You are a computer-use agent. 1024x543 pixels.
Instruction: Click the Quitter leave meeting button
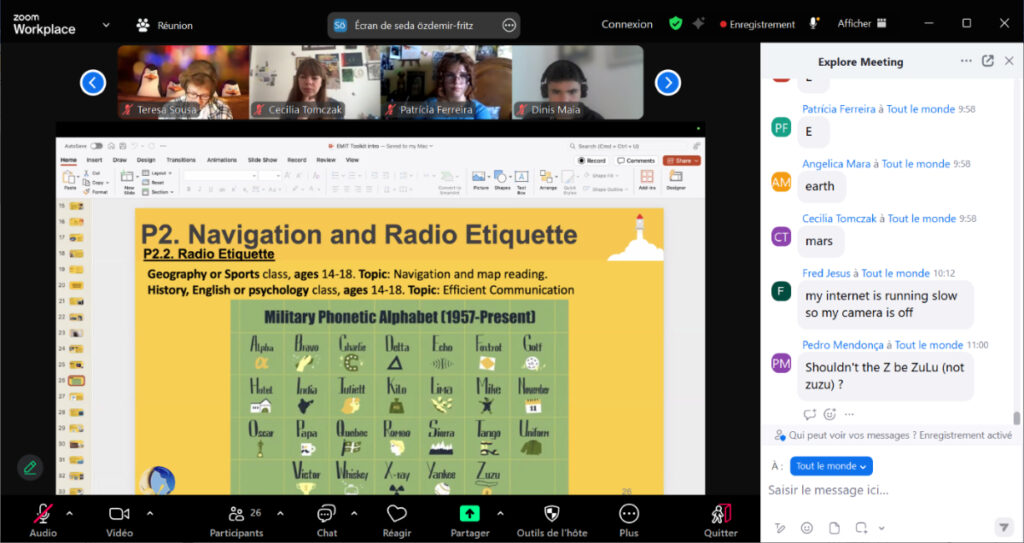pos(720,514)
